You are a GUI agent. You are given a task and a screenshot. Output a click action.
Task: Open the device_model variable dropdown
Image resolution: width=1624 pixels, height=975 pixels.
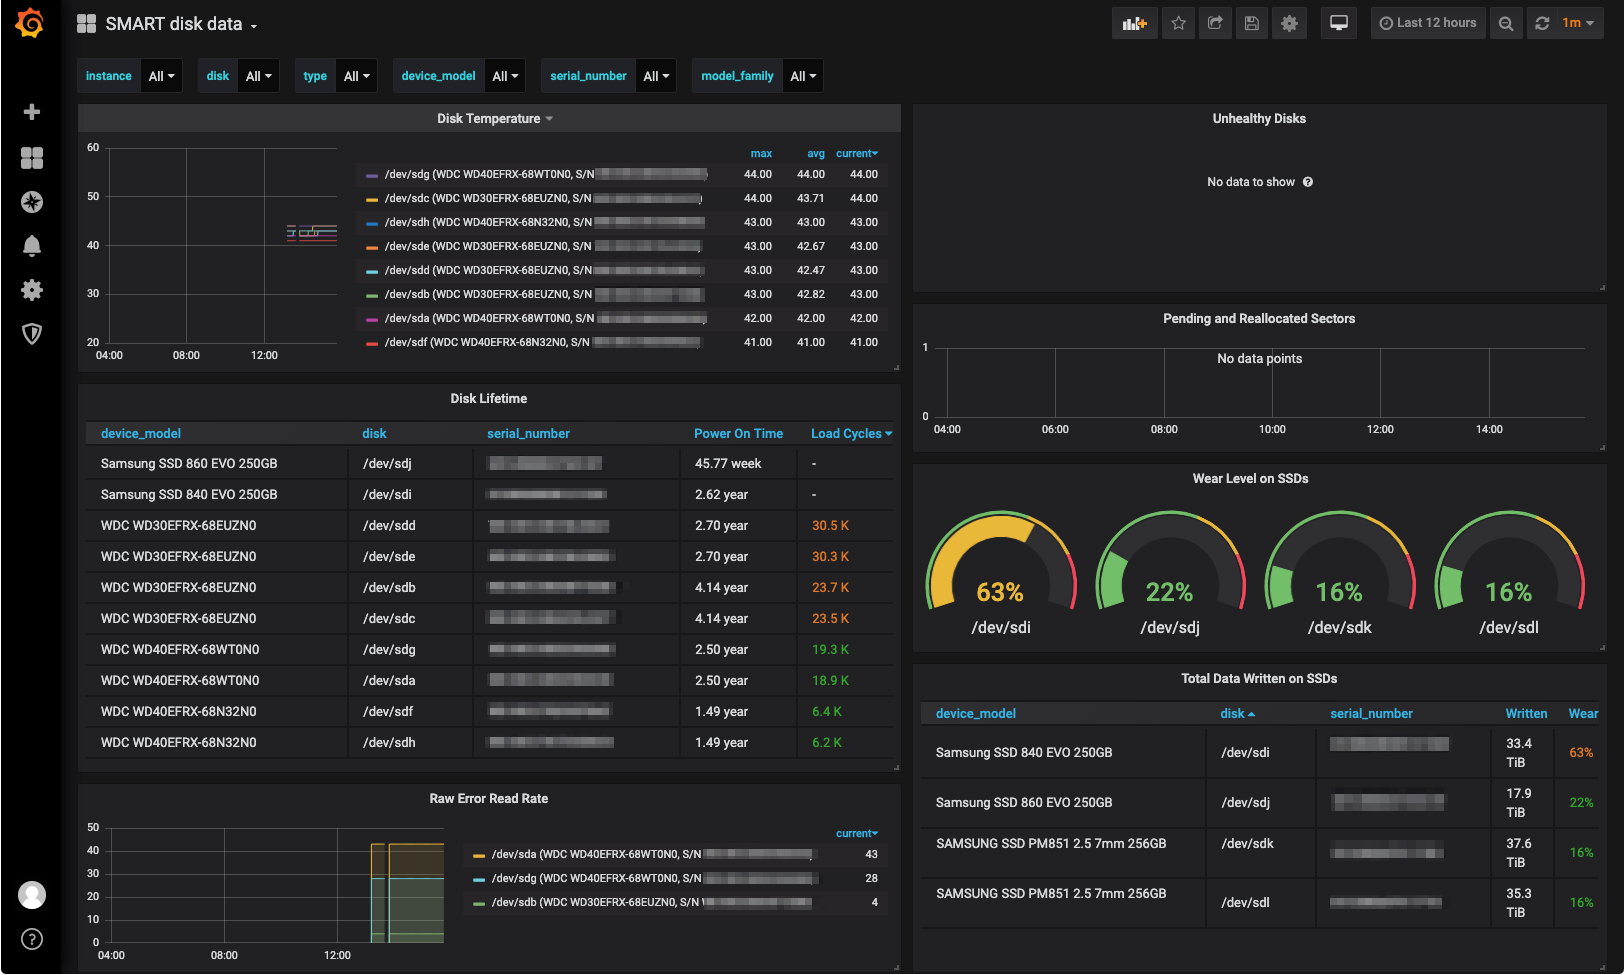[505, 76]
